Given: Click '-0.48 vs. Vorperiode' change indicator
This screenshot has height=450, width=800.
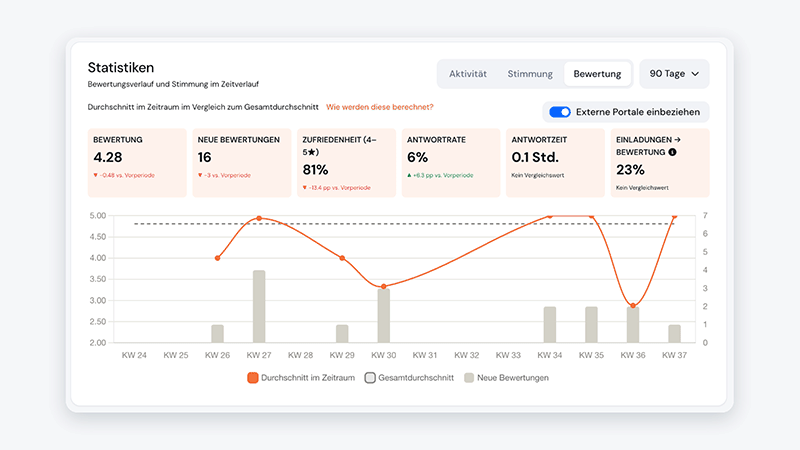Looking at the screenshot, I should point(124,176).
